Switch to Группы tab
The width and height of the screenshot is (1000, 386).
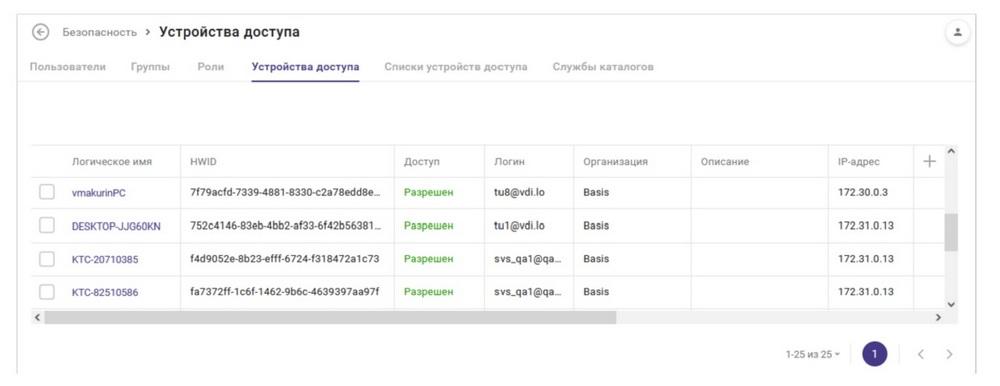[x=151, y=66]
